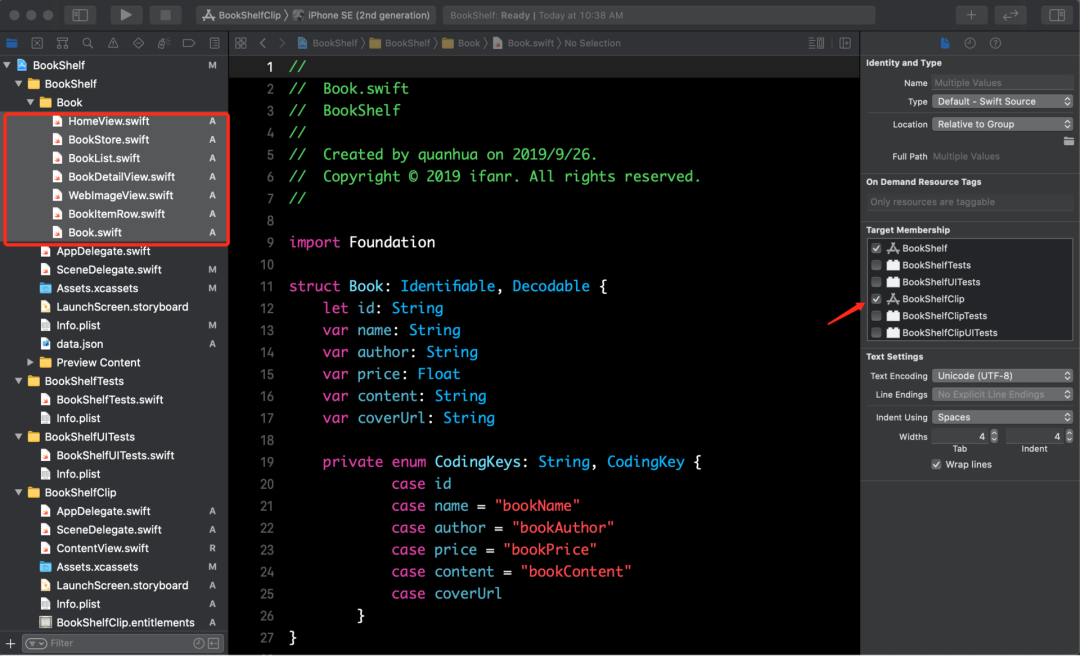
Task: Show the History inspector clock icon
Action: coord(970,43)
